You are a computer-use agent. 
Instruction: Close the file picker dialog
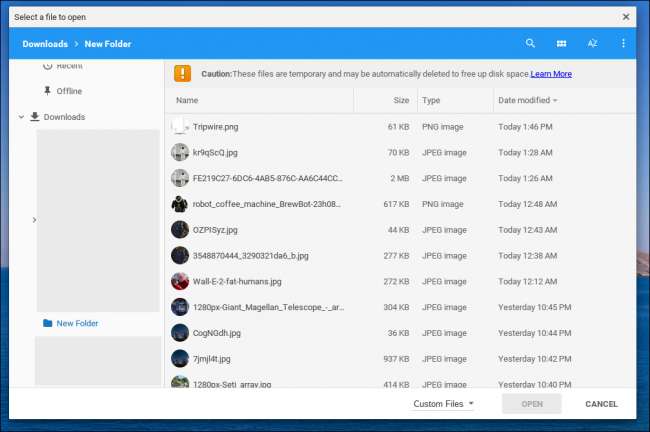pos(626,16)
